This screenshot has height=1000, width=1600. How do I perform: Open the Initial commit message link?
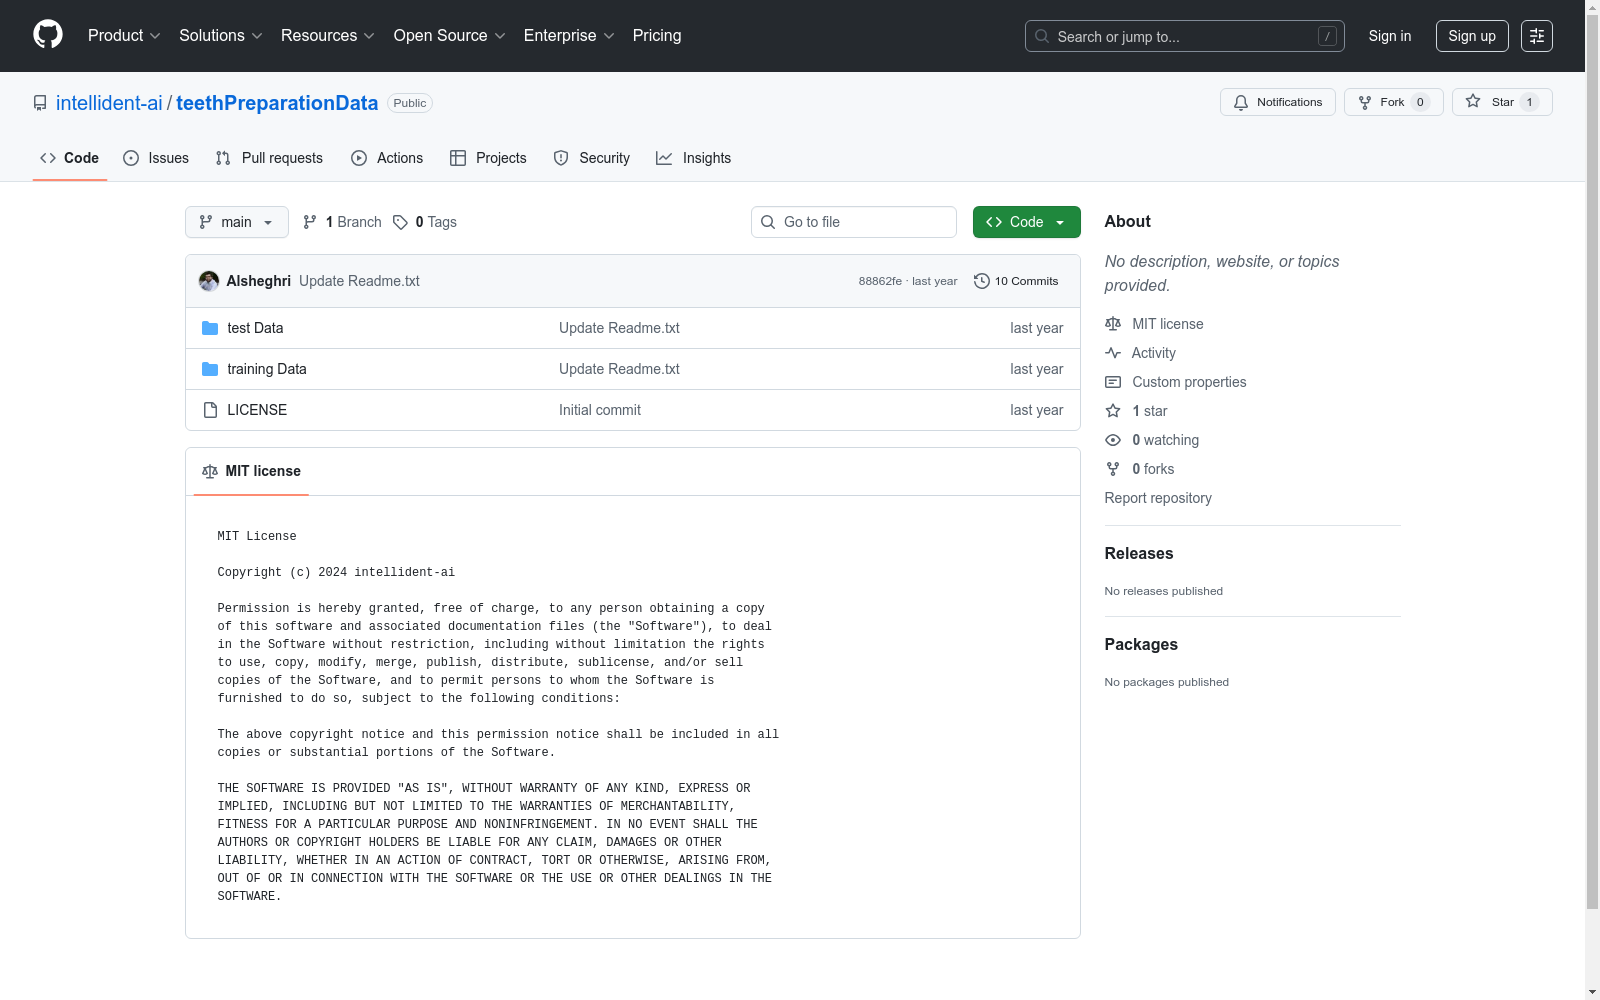[600, 410]
